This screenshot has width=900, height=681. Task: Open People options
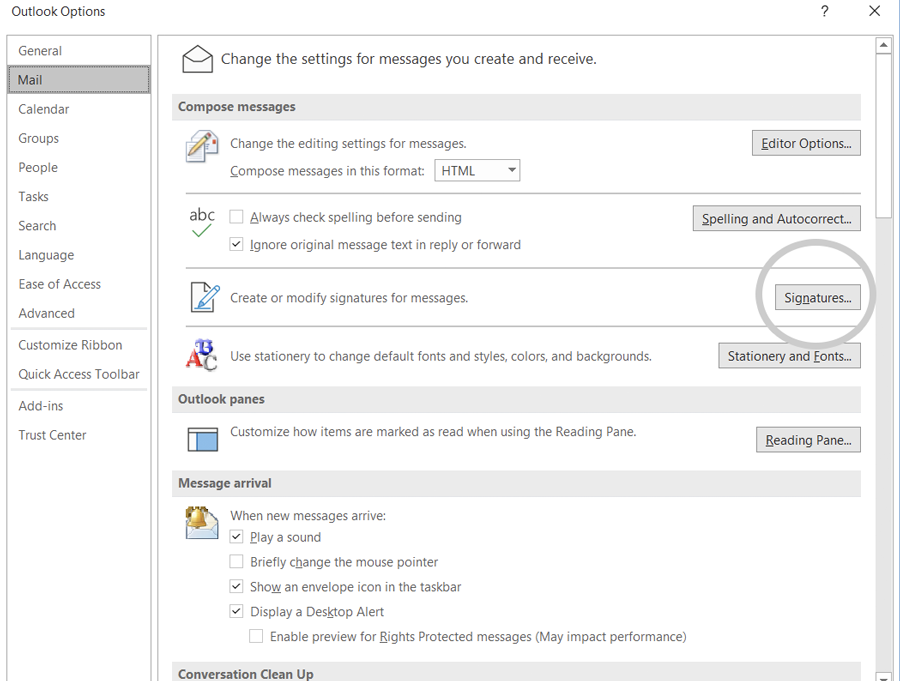click(79, 168)
